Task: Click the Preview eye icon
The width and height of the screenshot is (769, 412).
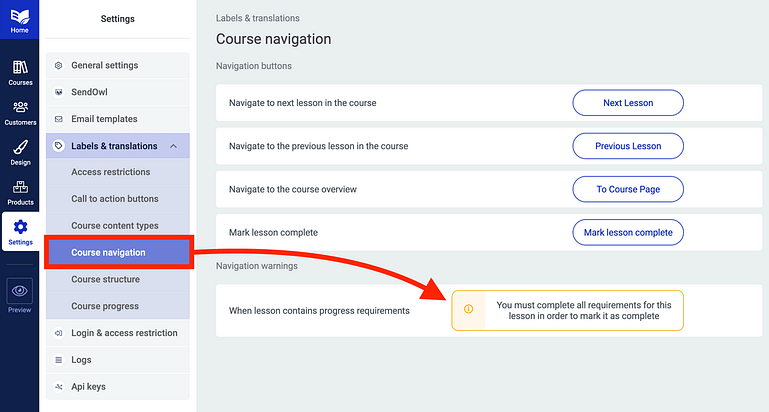Action: (x=20, y=291)
